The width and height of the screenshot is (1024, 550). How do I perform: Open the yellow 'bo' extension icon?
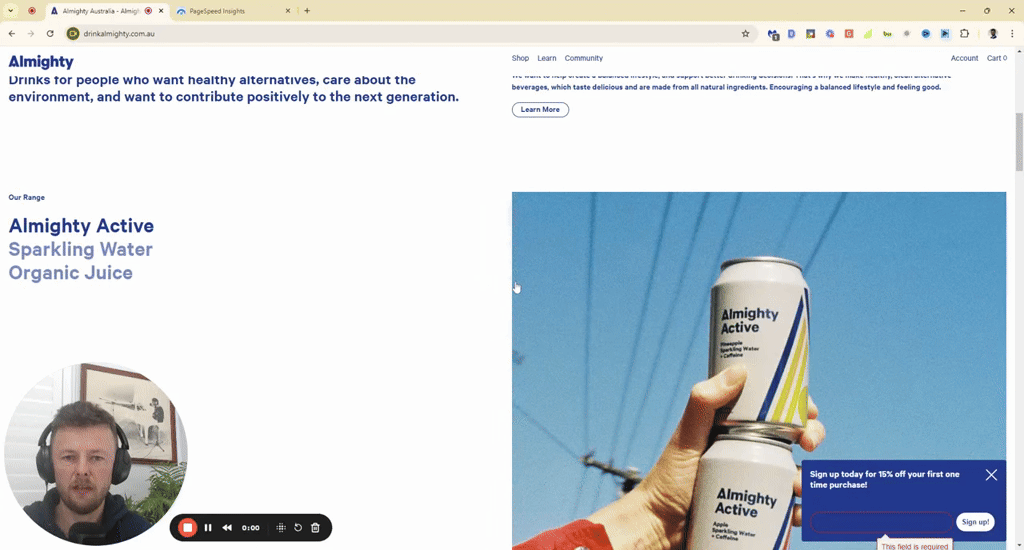pyautogui.click(x=888, y=33)
